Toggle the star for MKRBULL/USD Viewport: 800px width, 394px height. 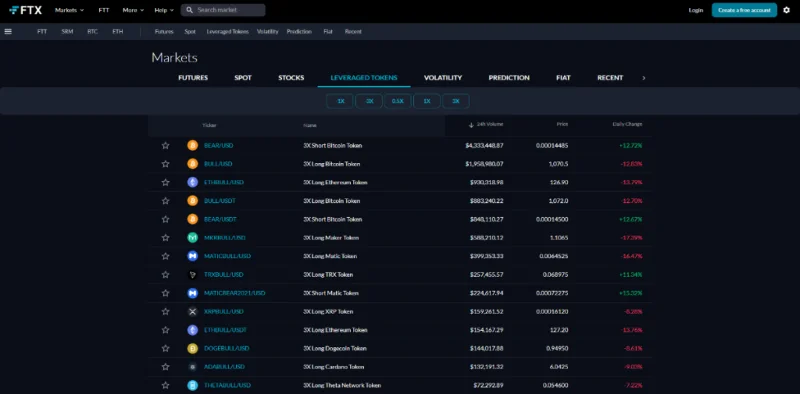click(165, 238)
